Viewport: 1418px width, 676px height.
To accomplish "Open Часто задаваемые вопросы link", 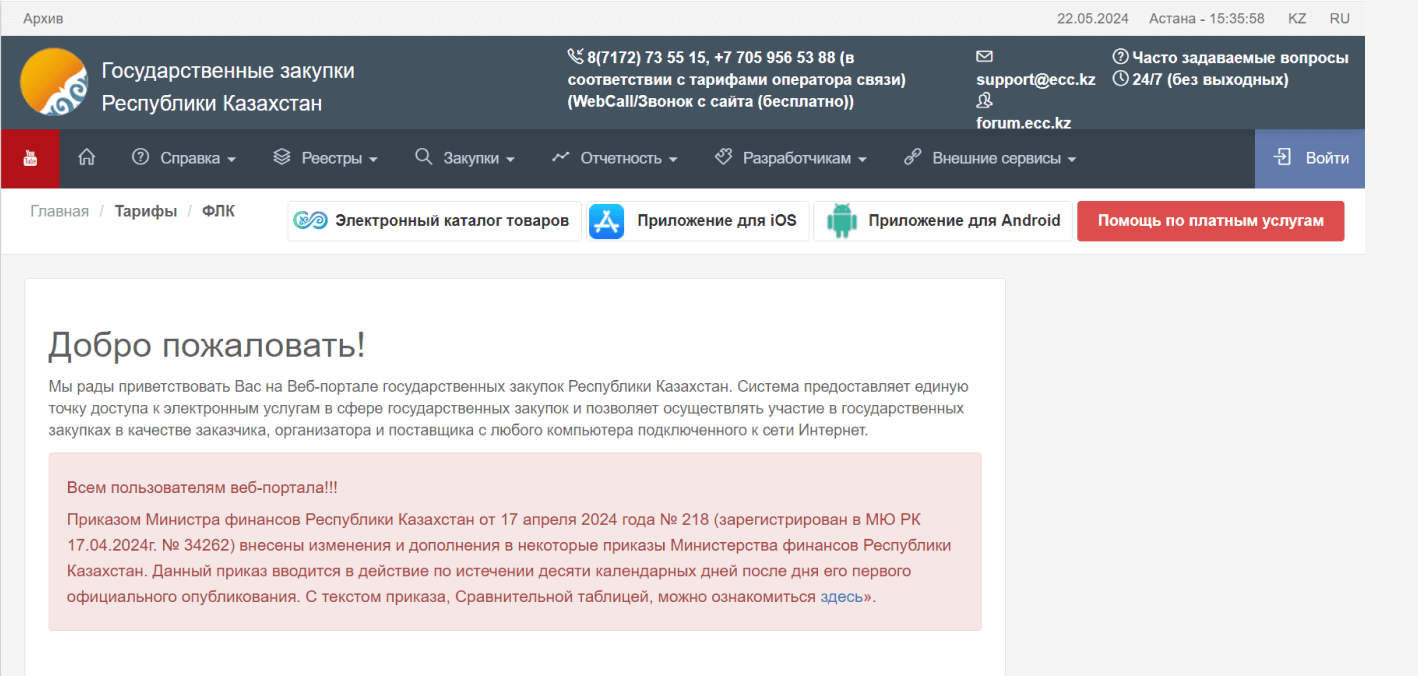I will [x=1240, y=58].
